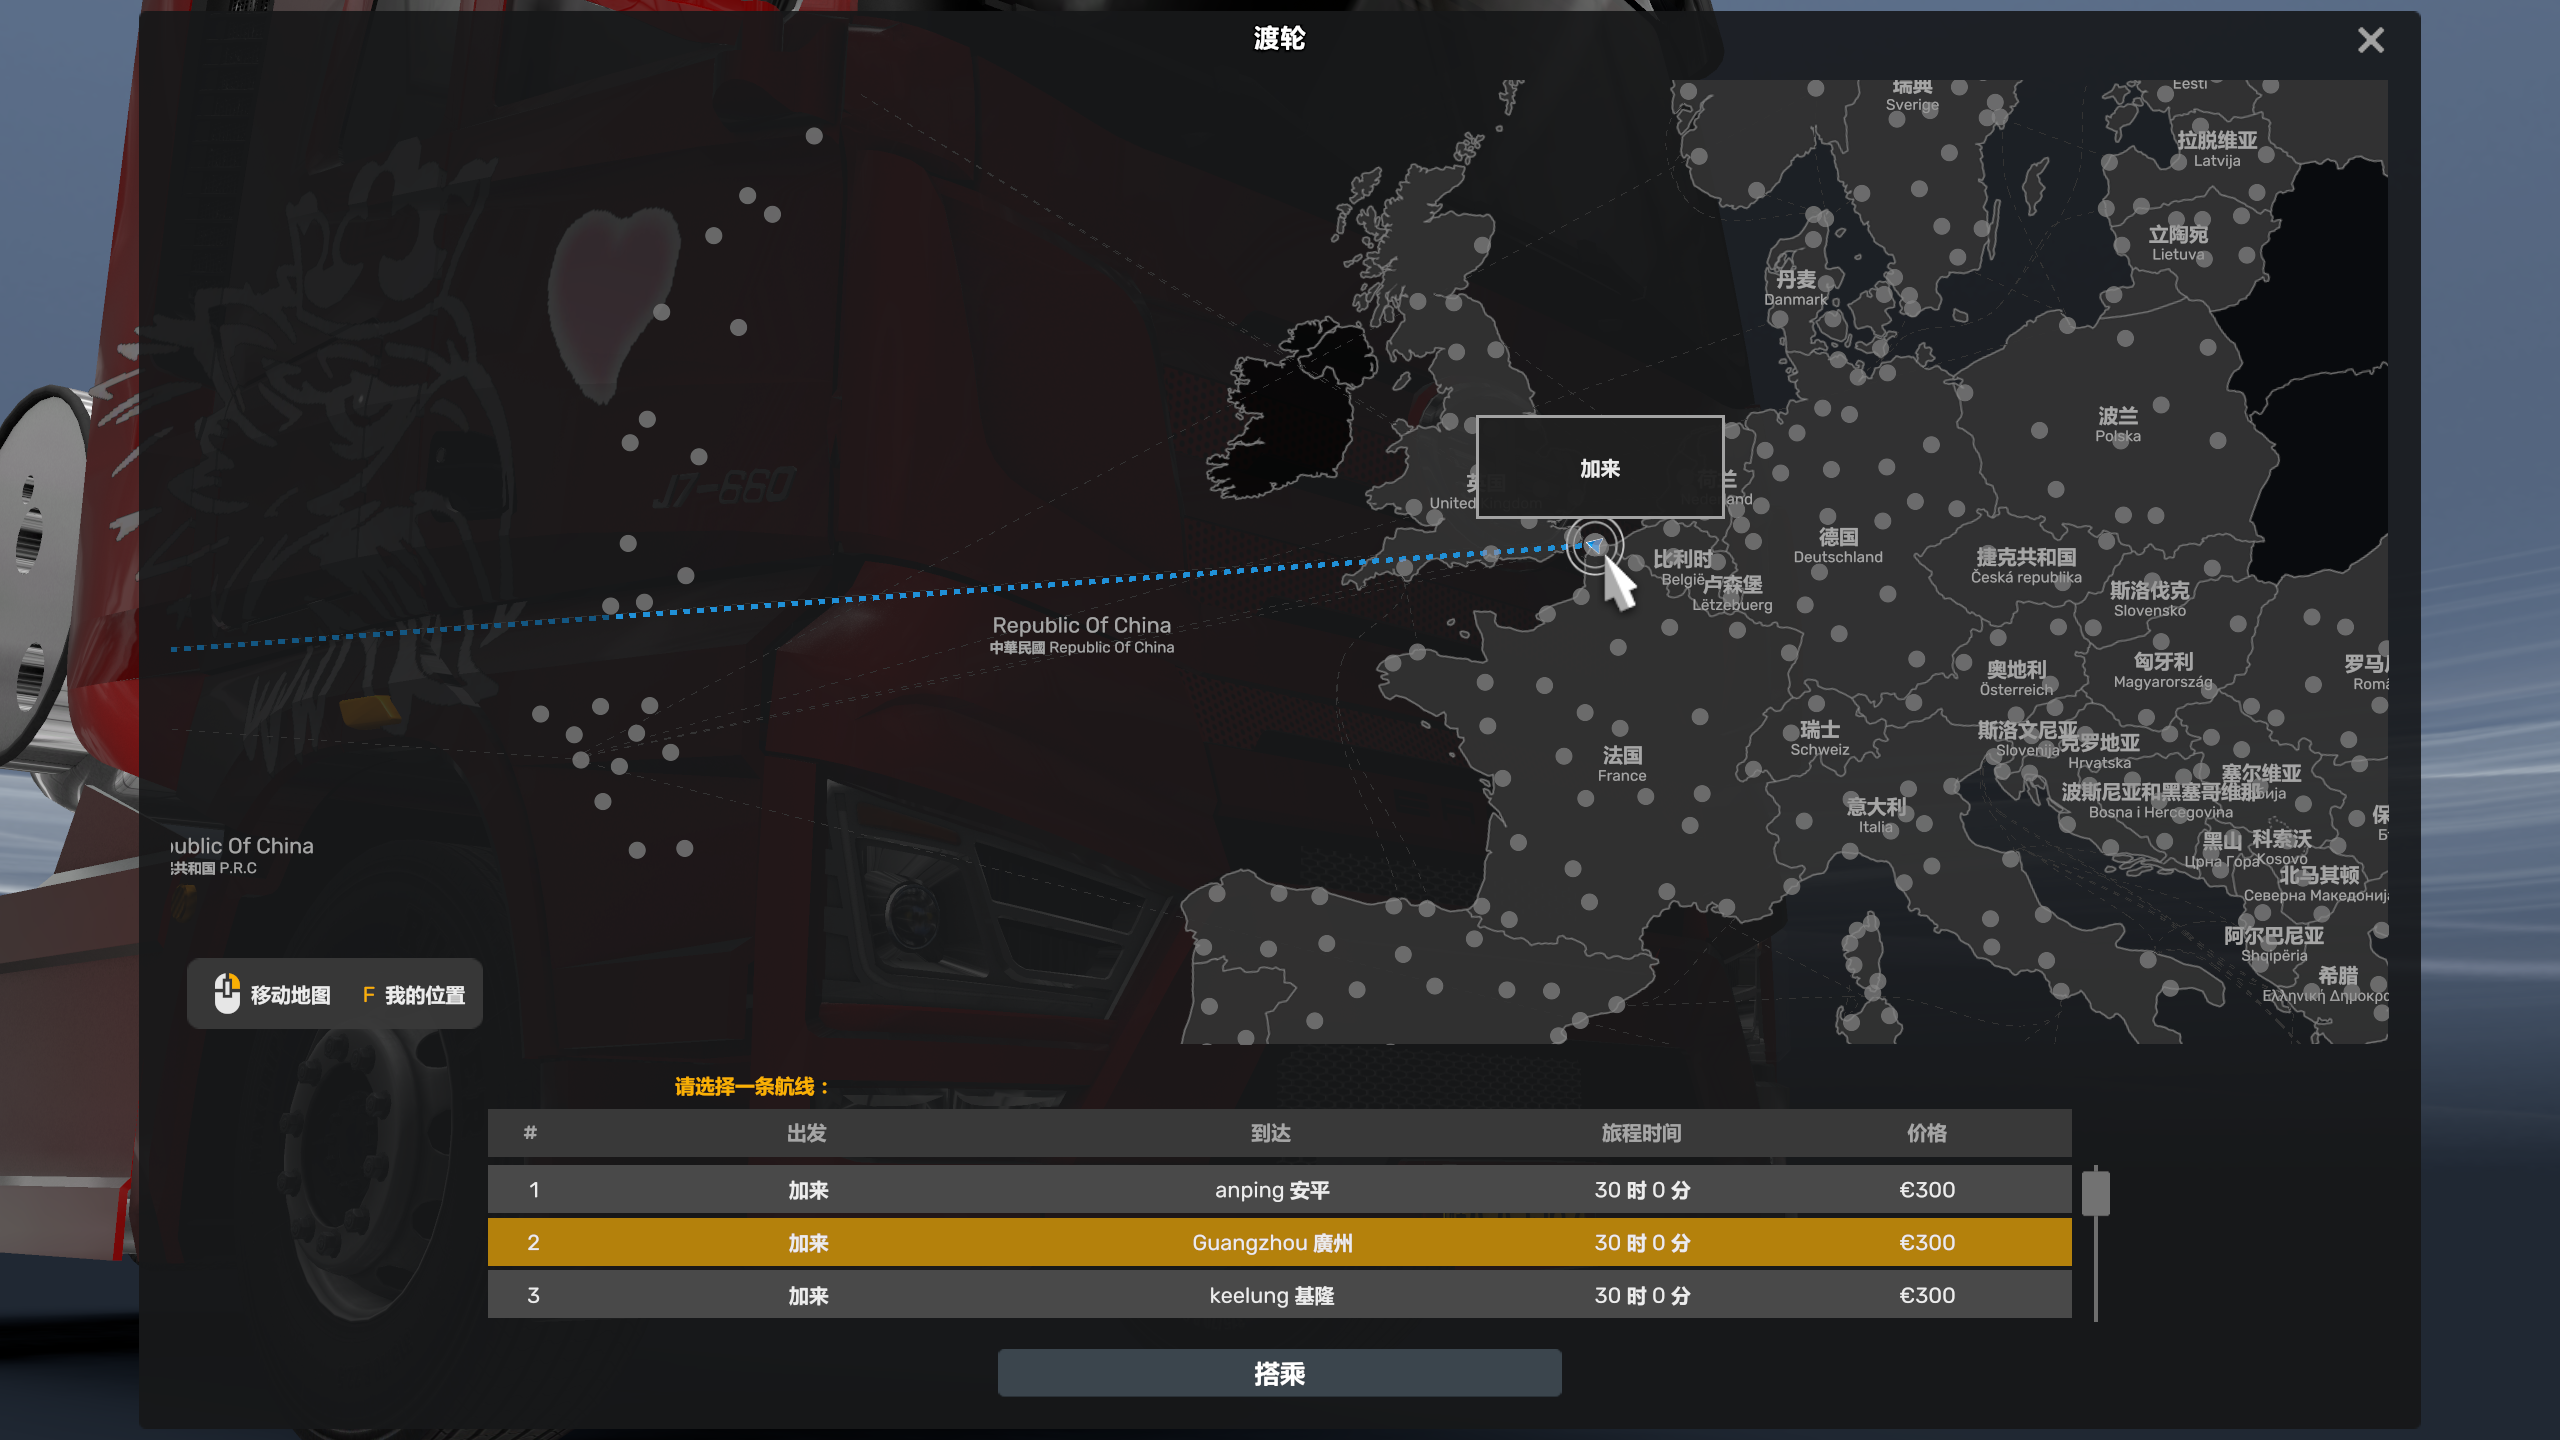This screenshot has height=1440, width=2560.
Task: Click the 波兰 Polska map label
Action: pyautogui.click(x=2118, y=424)
